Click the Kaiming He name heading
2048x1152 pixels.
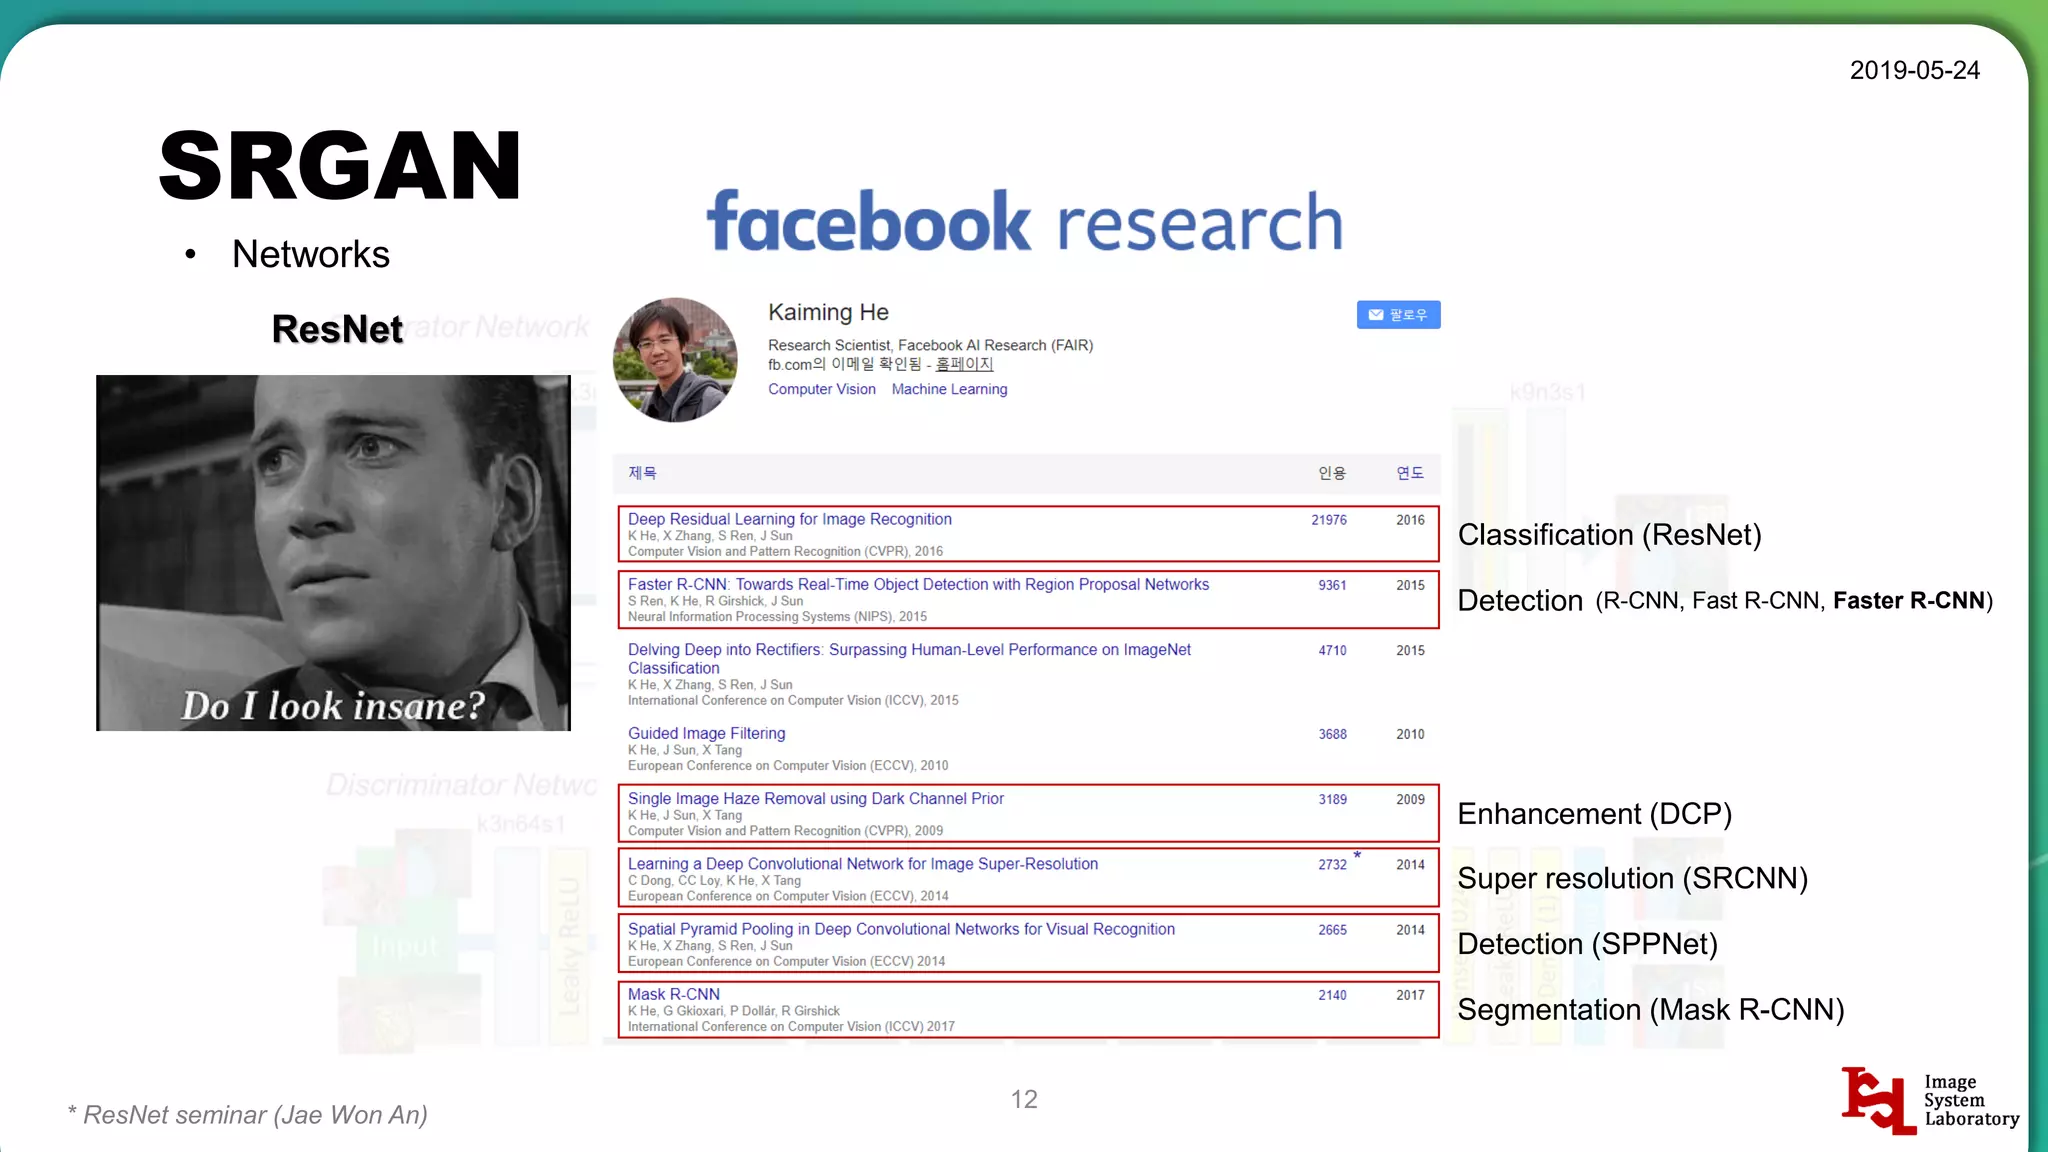click(828, 312)
